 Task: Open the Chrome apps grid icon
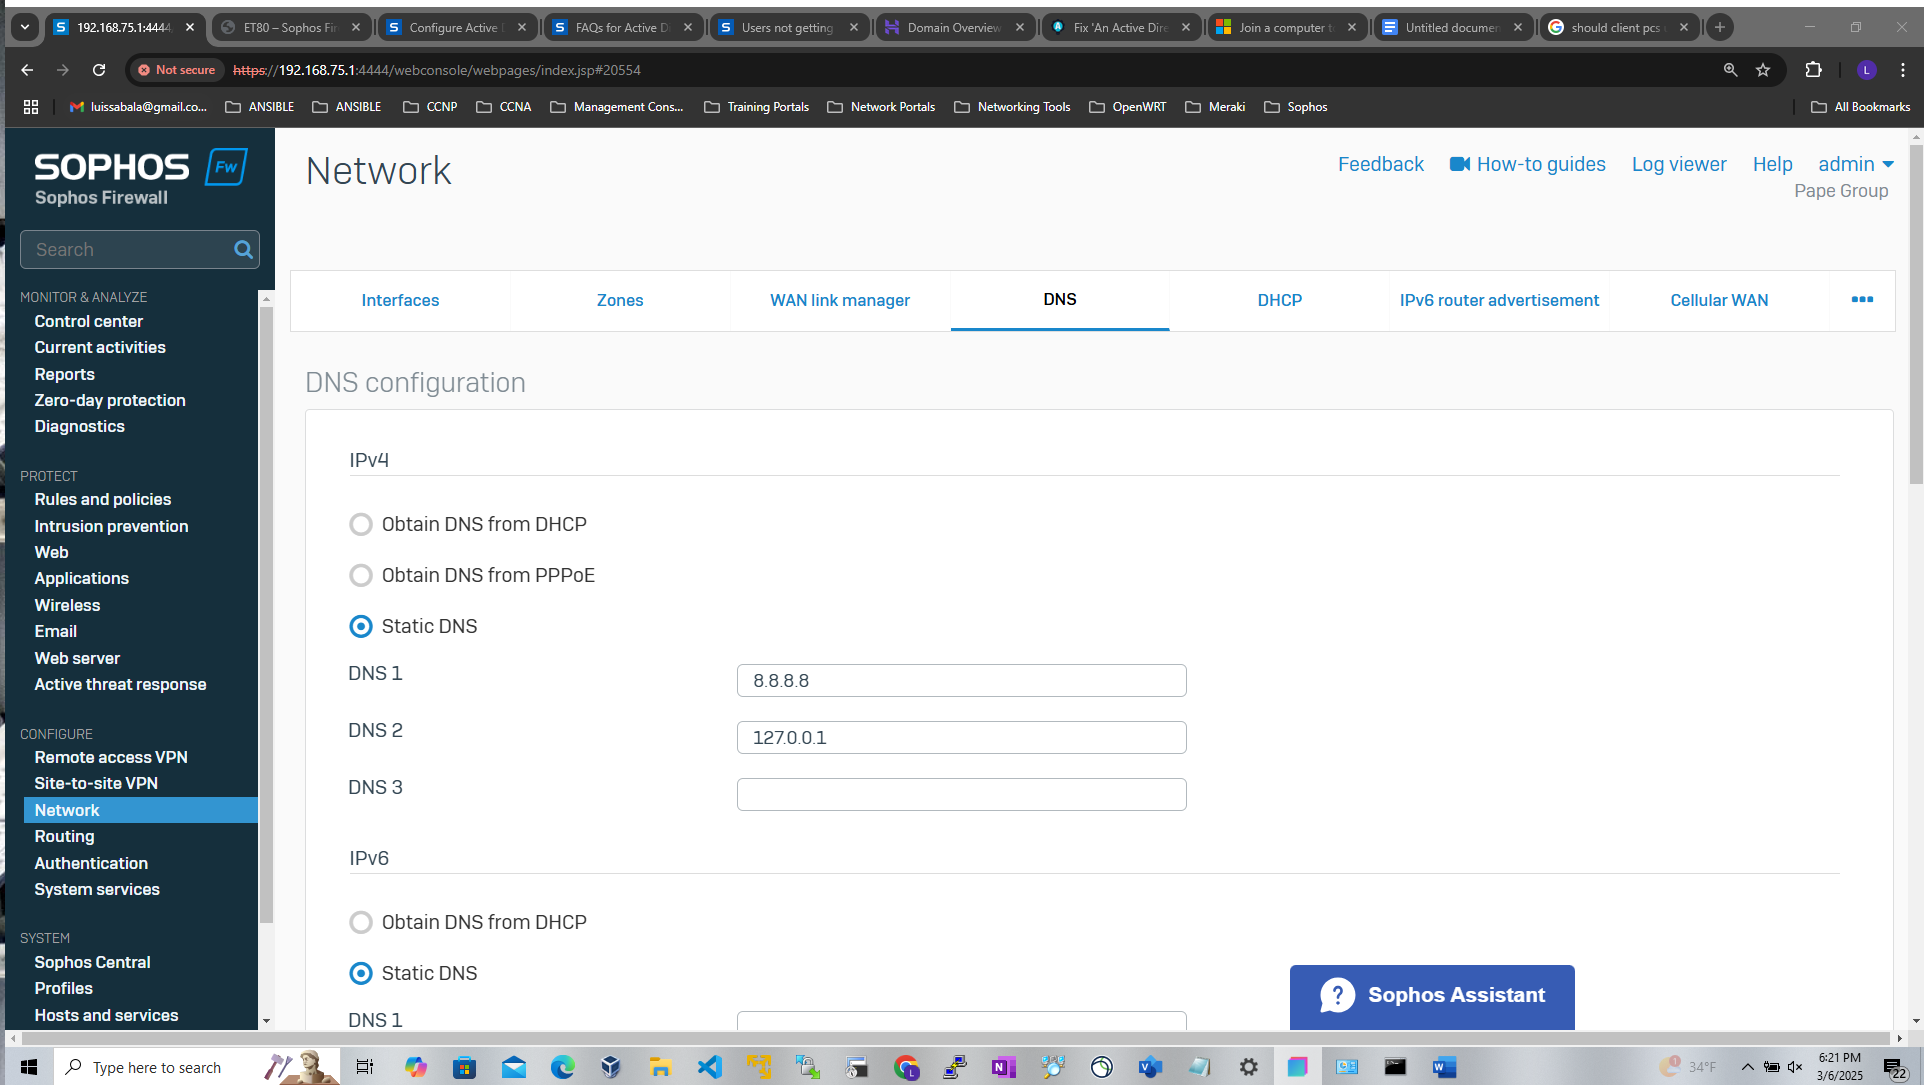(31, 107)
